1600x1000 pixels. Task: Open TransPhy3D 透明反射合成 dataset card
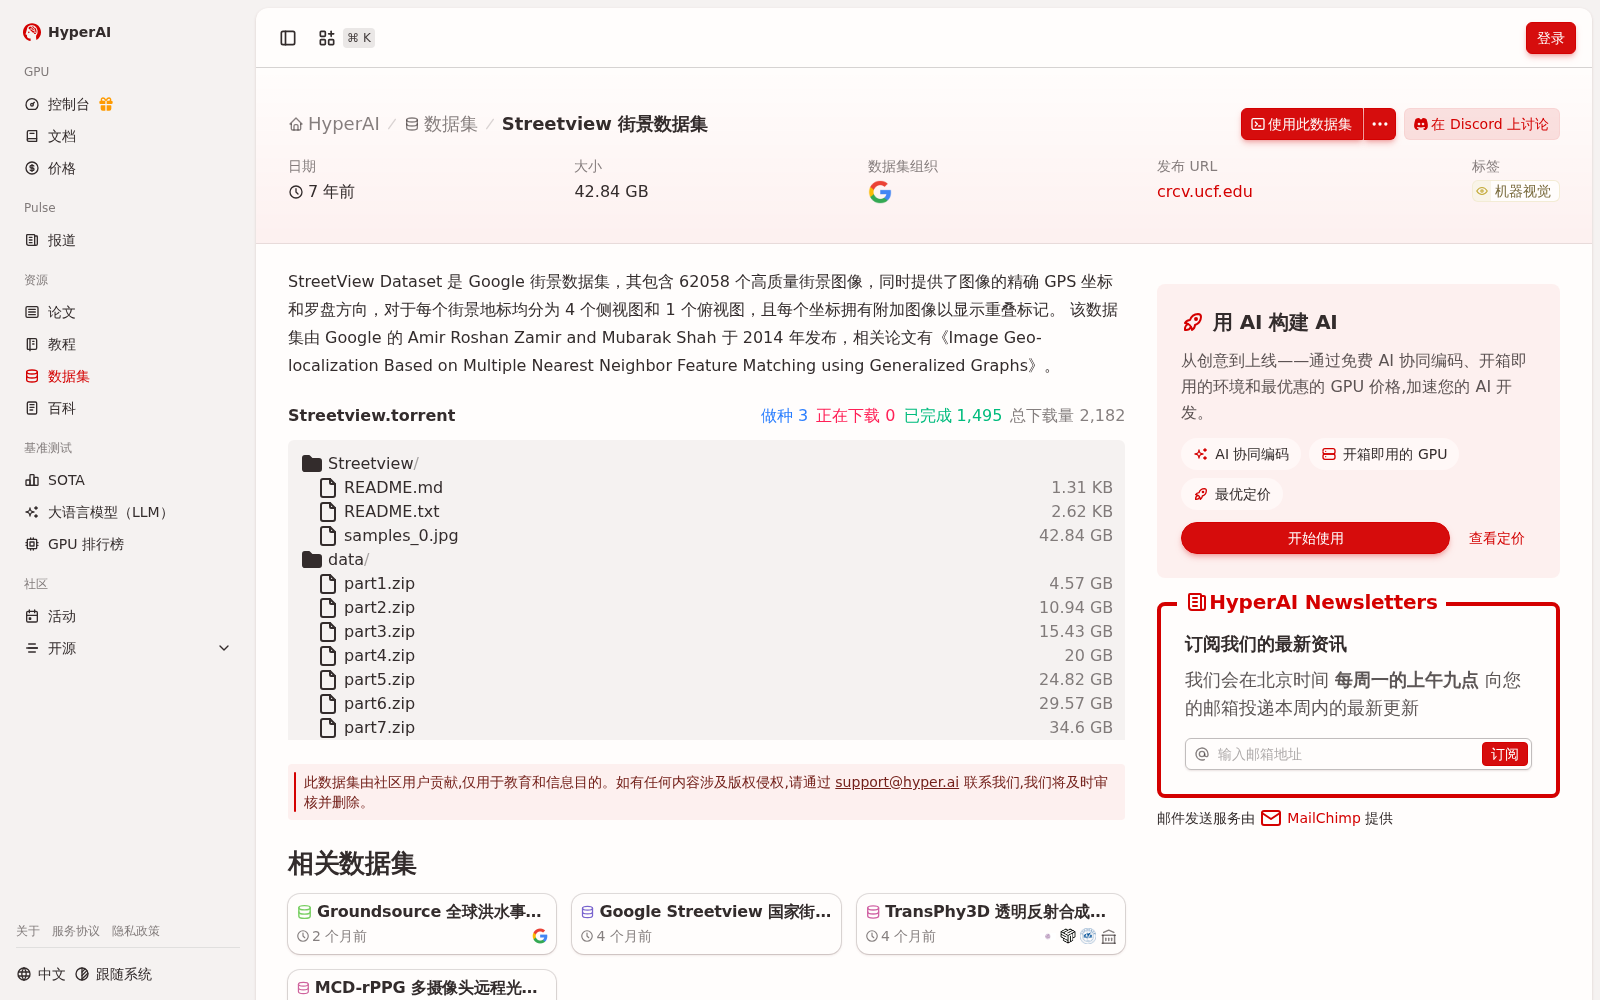point(991,924)
